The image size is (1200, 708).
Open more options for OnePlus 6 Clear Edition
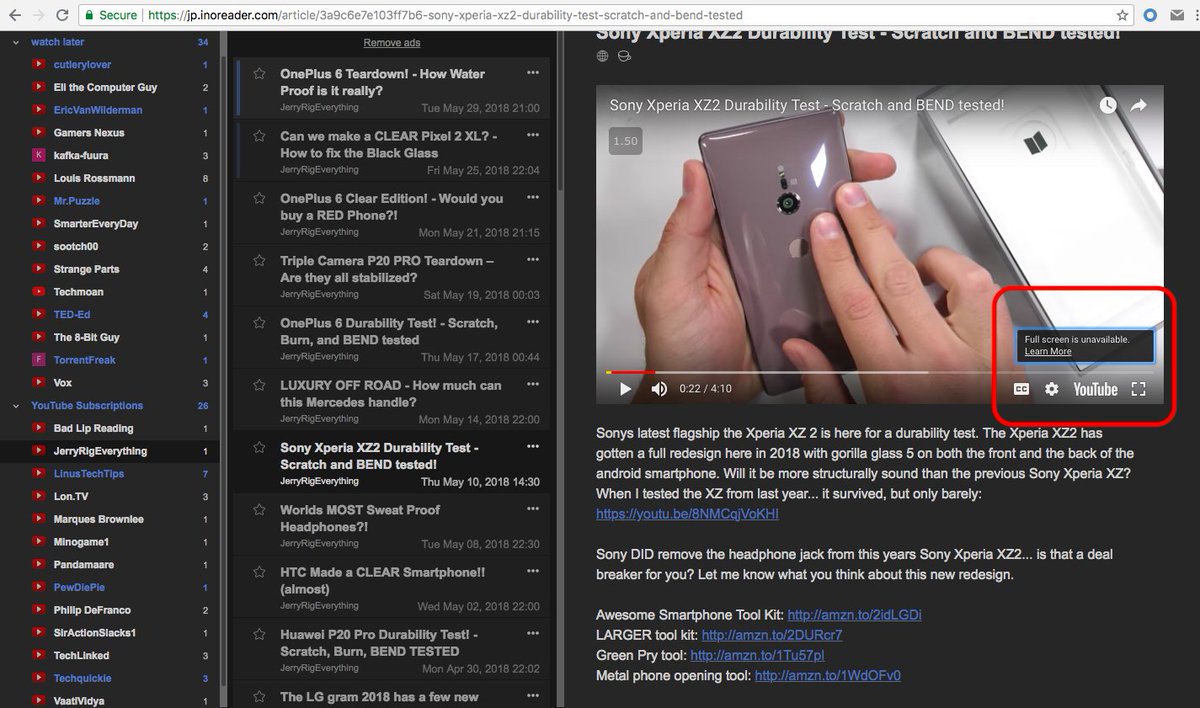point(533,198)
